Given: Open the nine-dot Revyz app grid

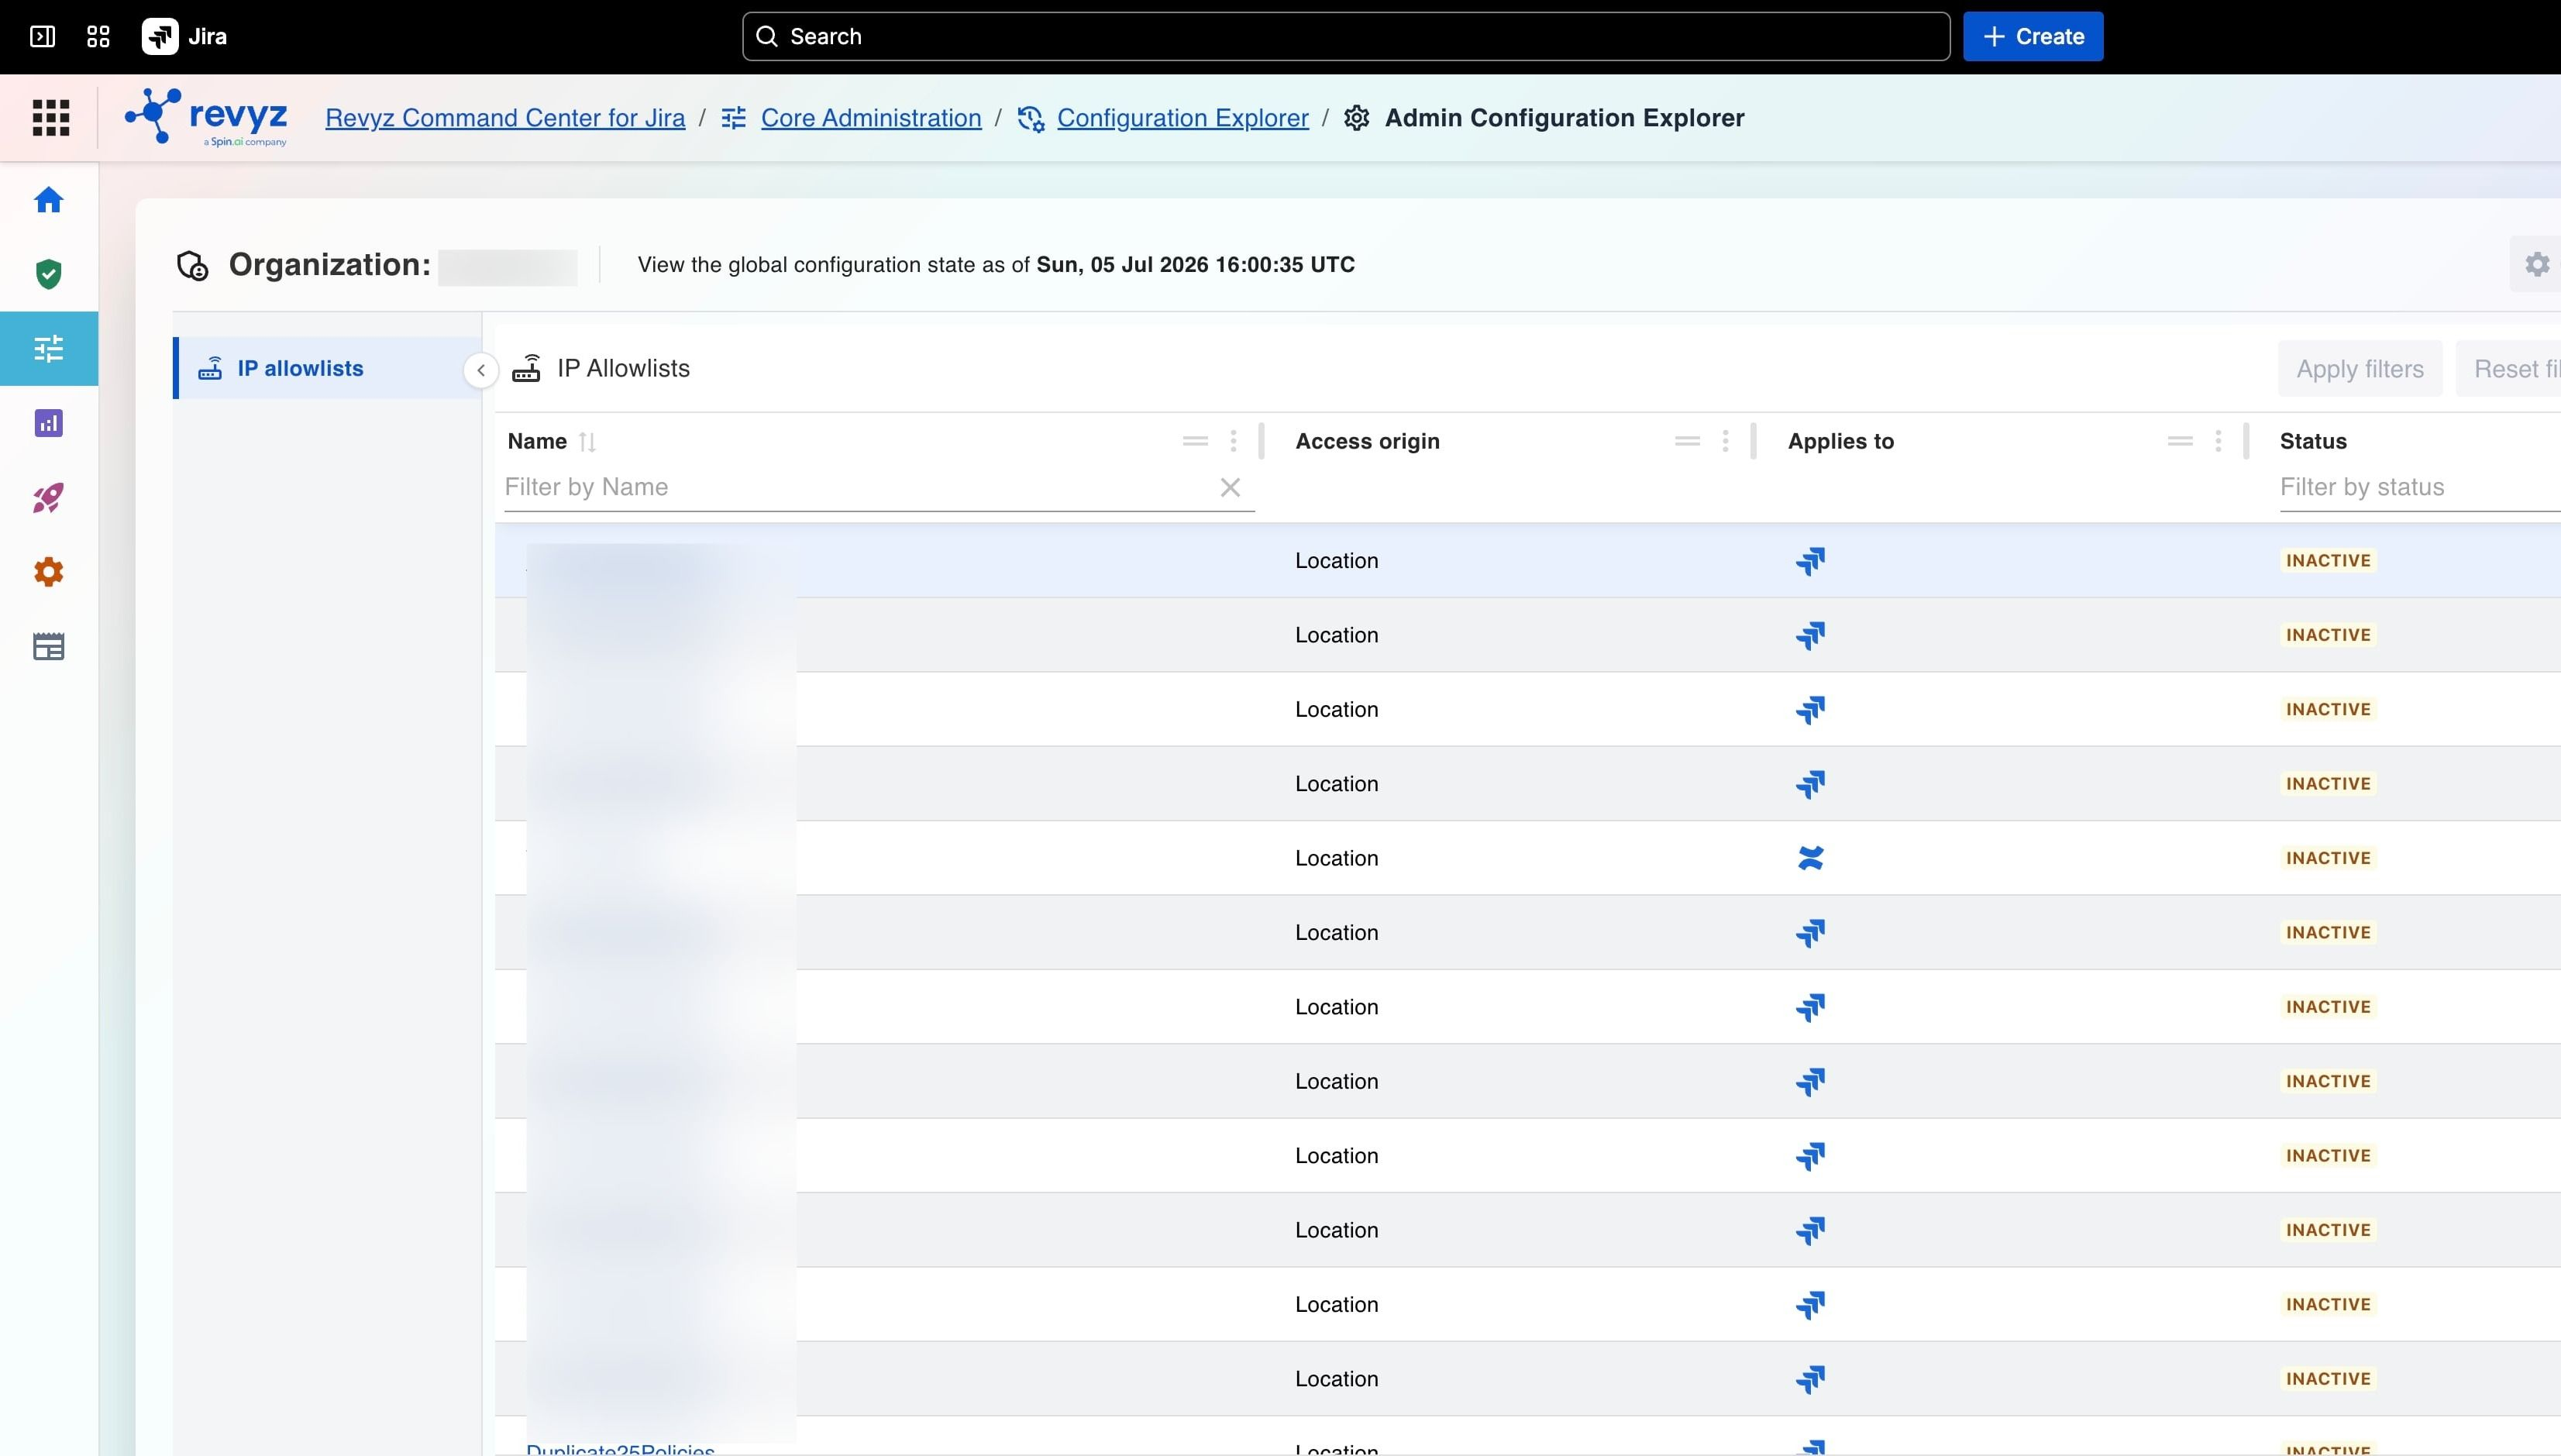Looking at the screenshot, I should point(51,118).
